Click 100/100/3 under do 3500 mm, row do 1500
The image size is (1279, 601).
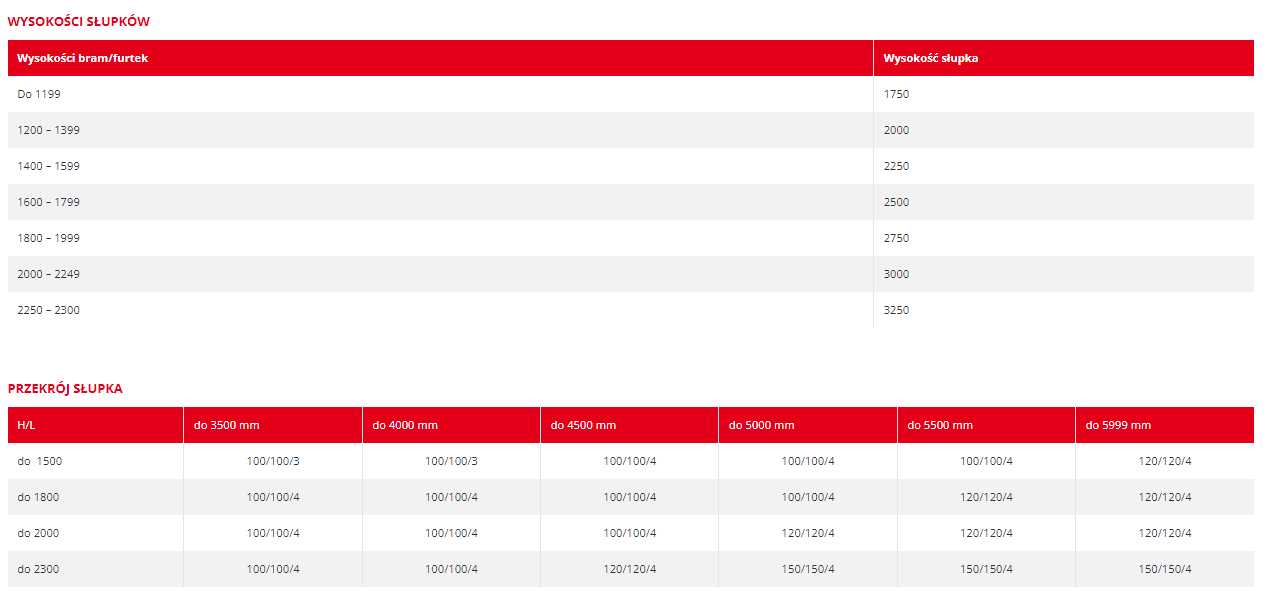click(x=273, y=461)
